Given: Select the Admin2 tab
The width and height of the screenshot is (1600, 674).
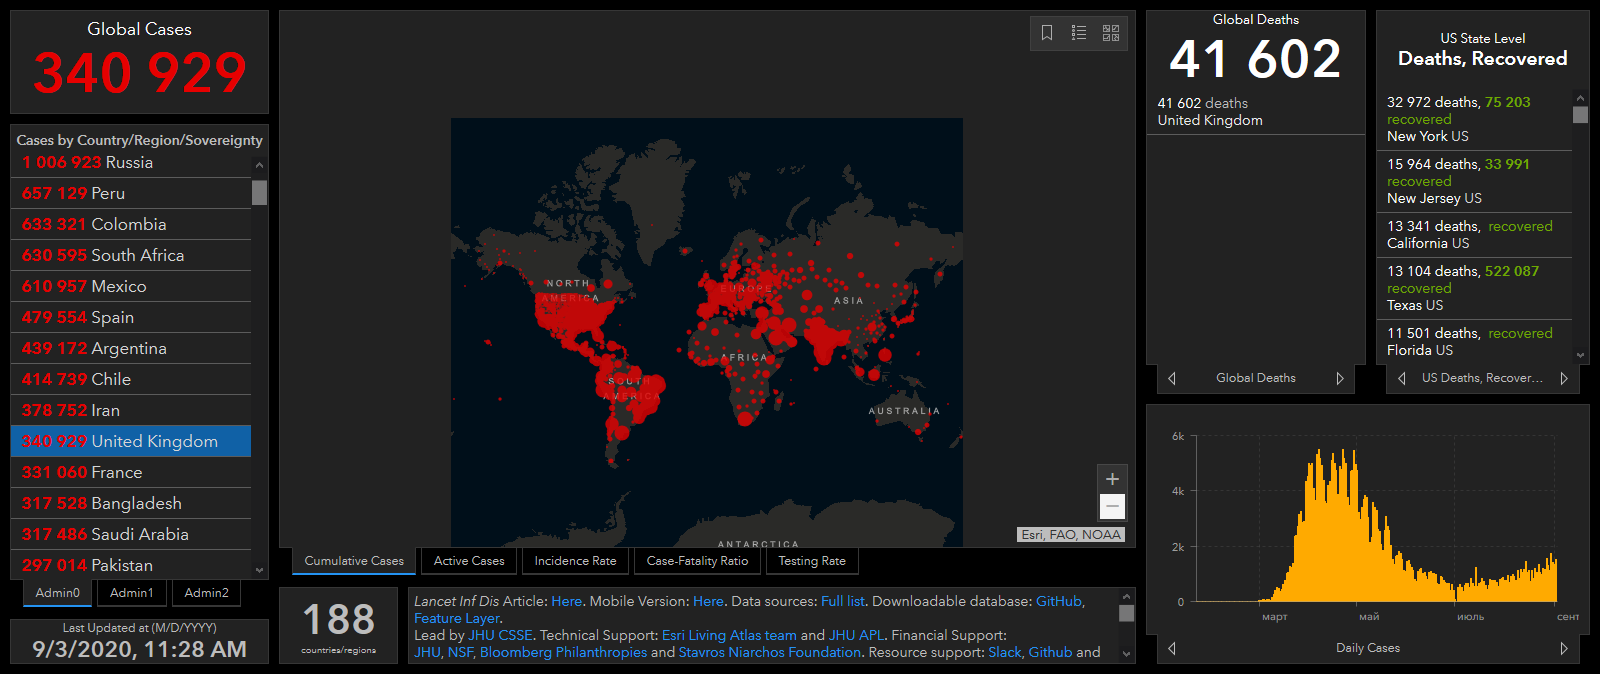Looking at the screenshot, I should pyautogui.click(x=207, y=593).
